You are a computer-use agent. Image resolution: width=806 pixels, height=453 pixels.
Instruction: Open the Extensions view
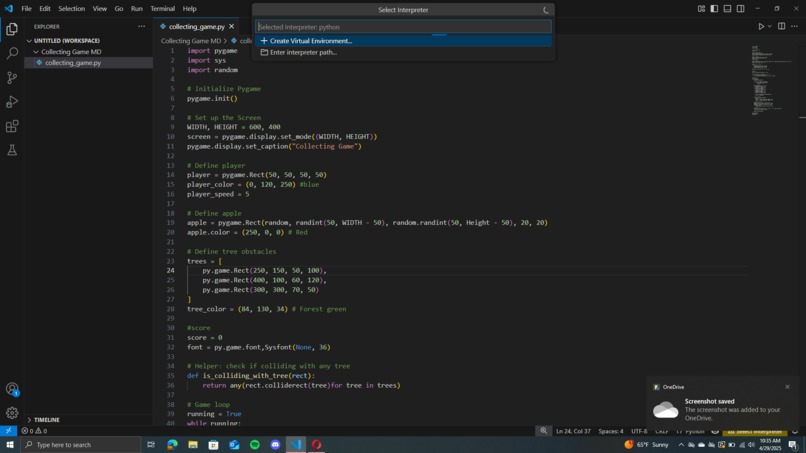click(x=12, y=126)
